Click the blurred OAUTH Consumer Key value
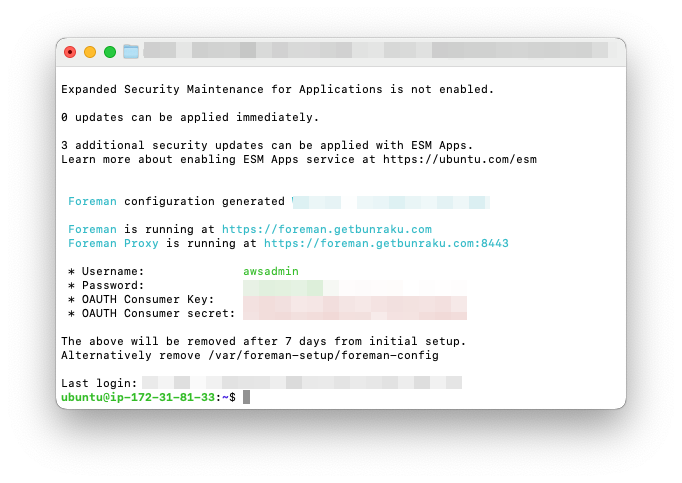Screen dimensions: 682x483 point(354,300)
